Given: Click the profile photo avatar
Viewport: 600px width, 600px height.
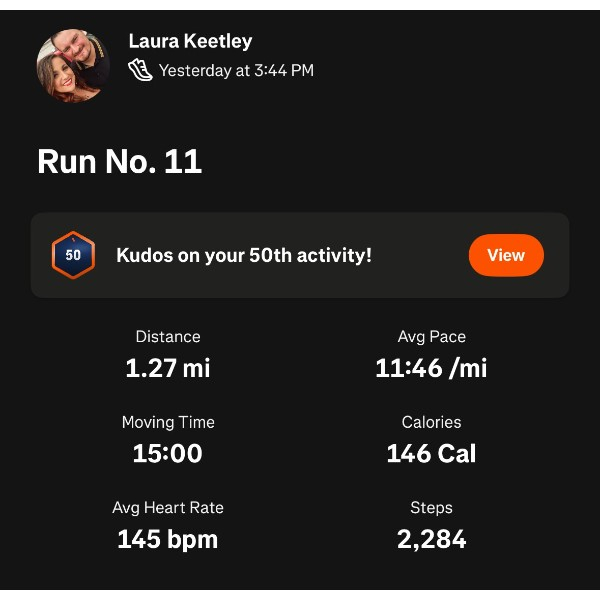Looking at the screenshot, I should coord(73,65).
